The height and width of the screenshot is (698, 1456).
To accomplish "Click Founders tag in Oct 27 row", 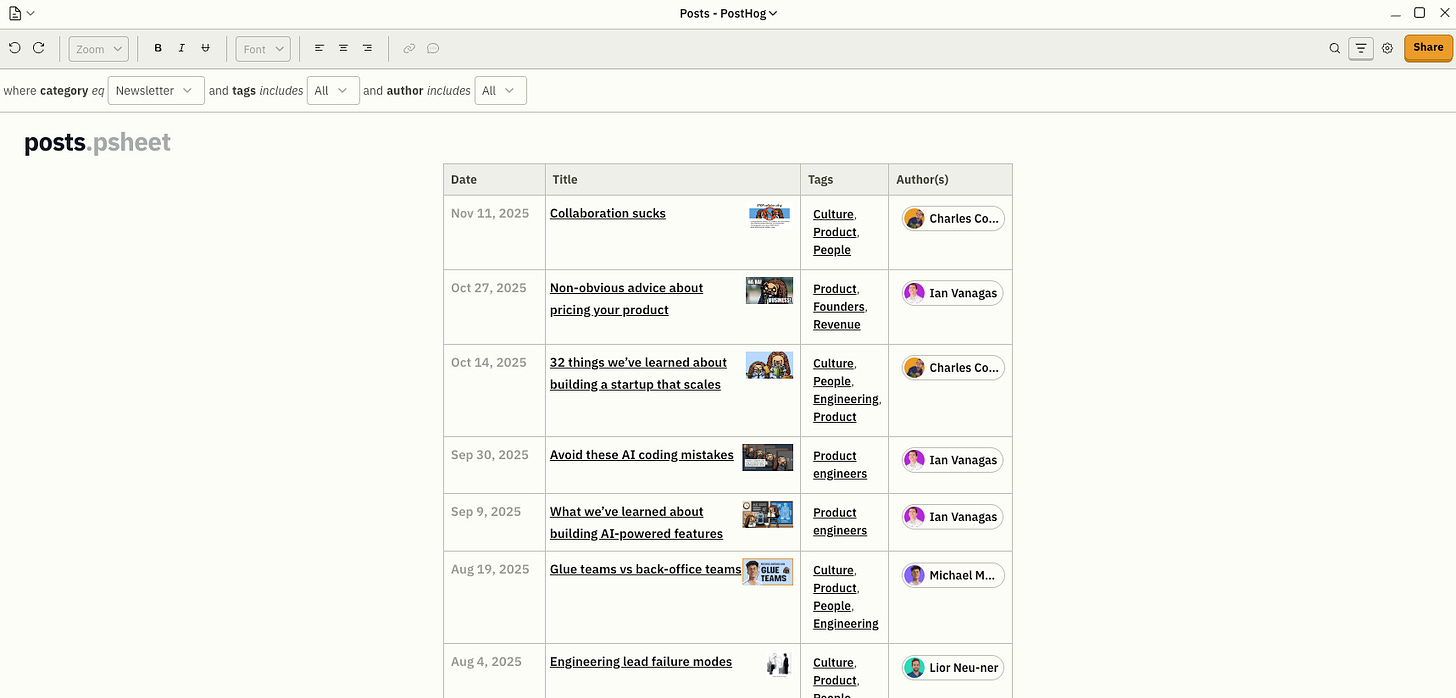I will 838,307.
